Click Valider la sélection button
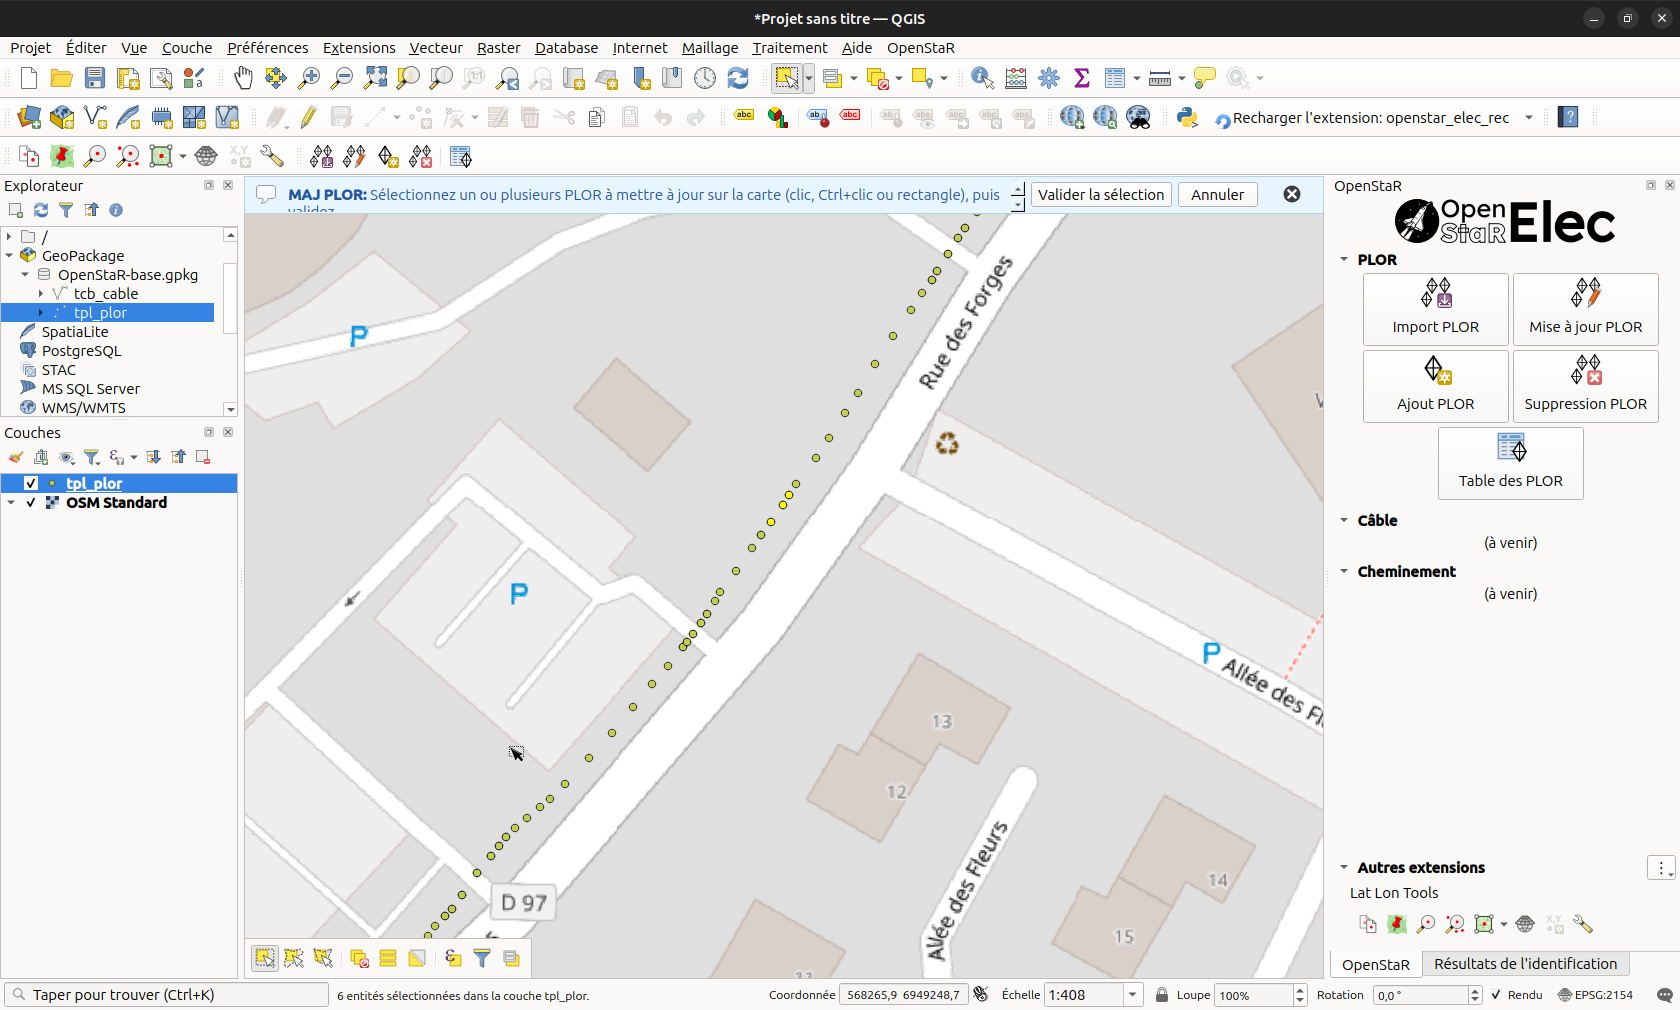1680x1010 pixels. click(1101, 195)
